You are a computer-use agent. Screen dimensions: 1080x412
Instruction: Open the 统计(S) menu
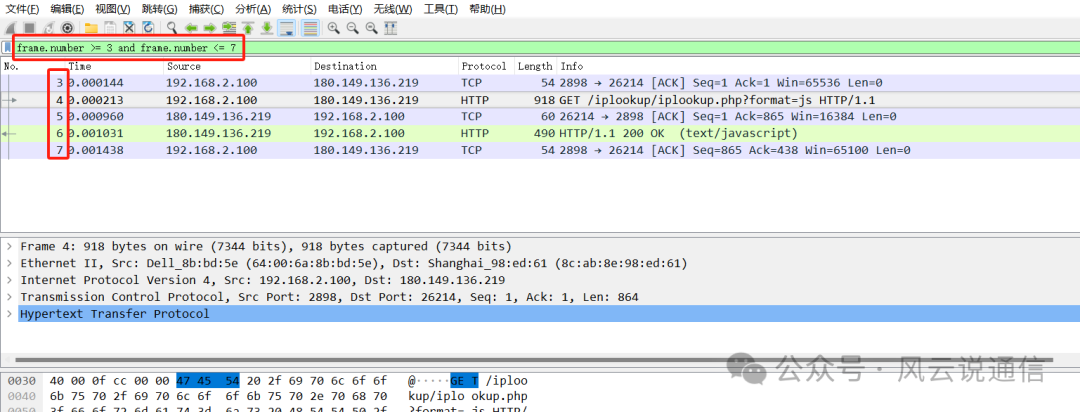click(x=298, y=9)
